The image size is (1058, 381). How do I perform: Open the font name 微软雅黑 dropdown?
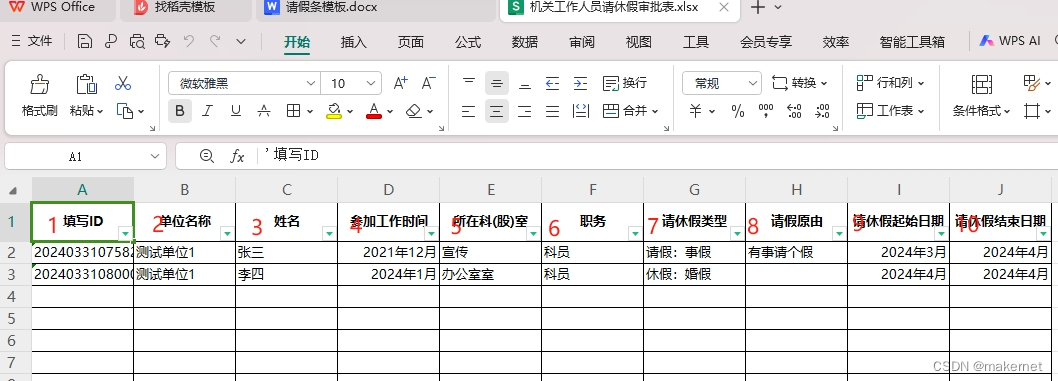click(x=310, y=83)
